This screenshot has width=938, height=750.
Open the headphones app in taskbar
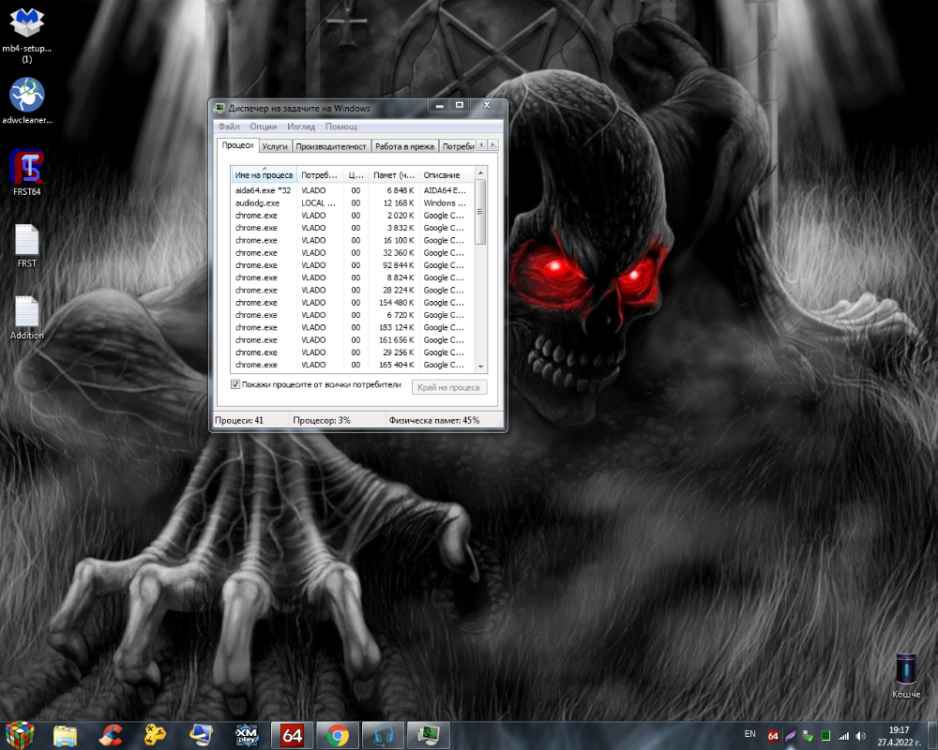click(383, 736)
